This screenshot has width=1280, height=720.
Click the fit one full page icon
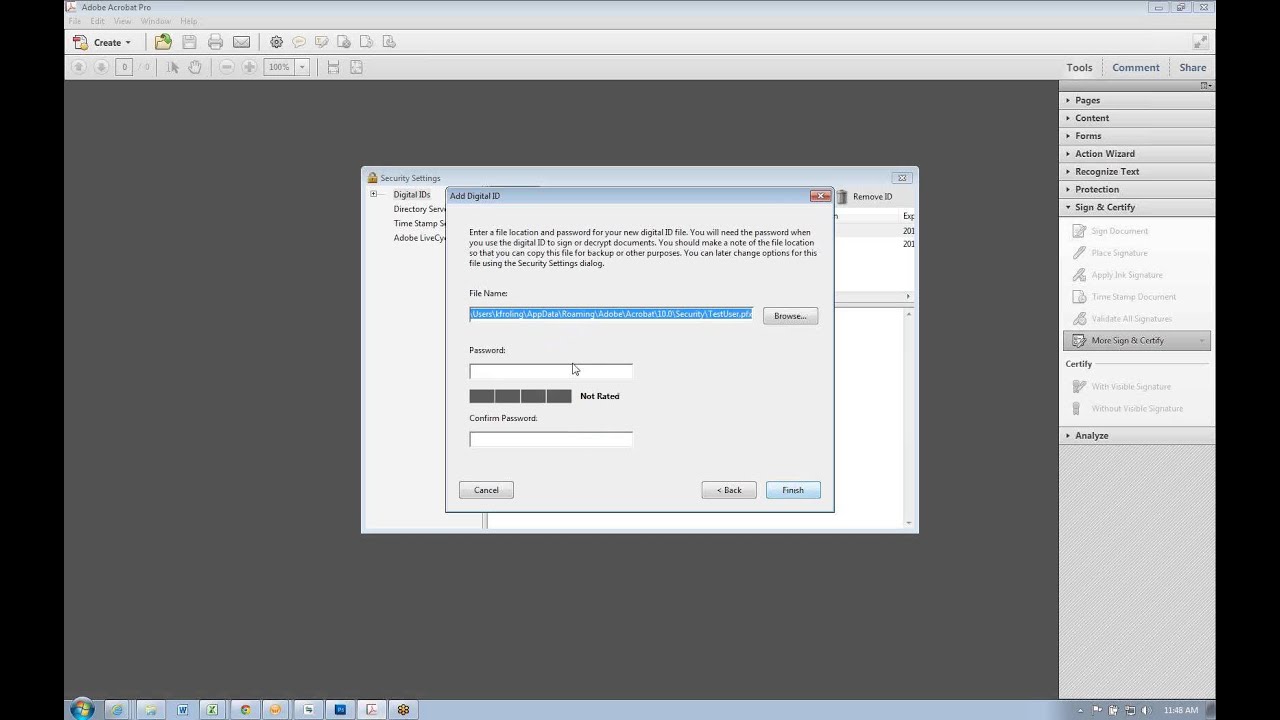356,67
